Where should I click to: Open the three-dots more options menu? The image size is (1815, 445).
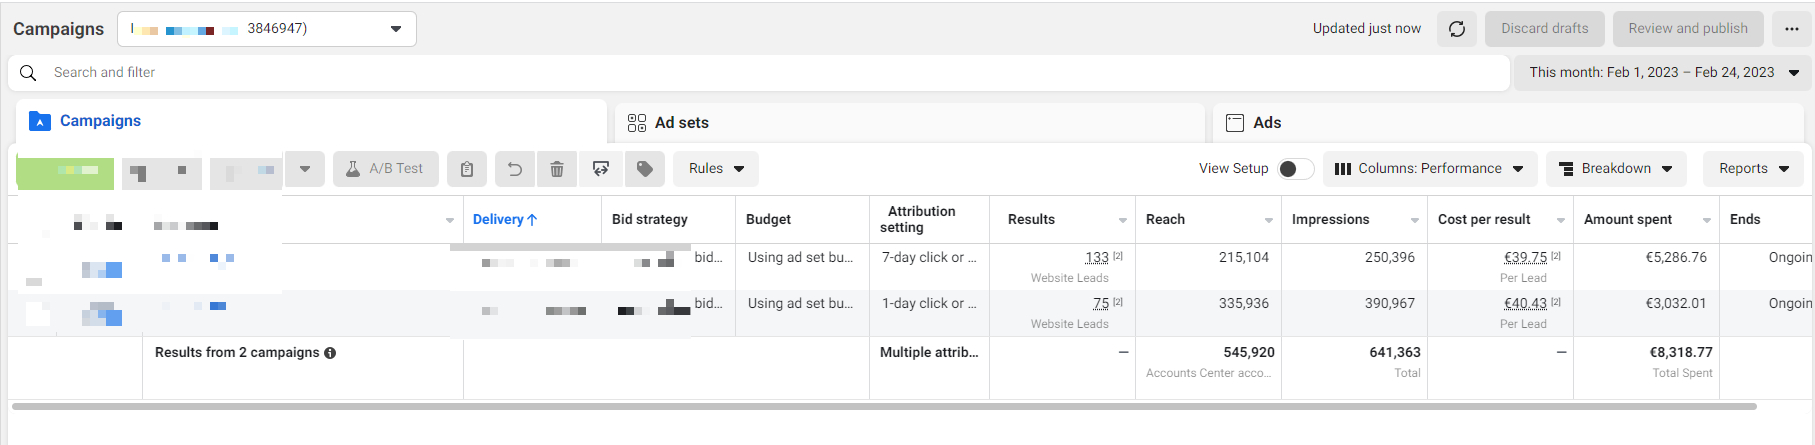coord(1791,29)
